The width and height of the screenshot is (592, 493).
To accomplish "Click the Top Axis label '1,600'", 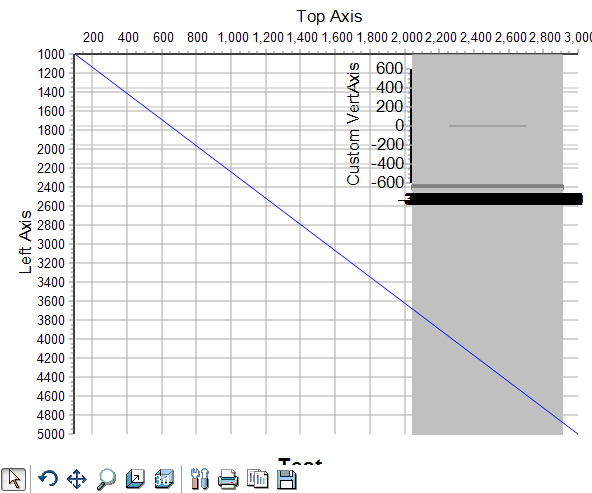I will [337, 37].
